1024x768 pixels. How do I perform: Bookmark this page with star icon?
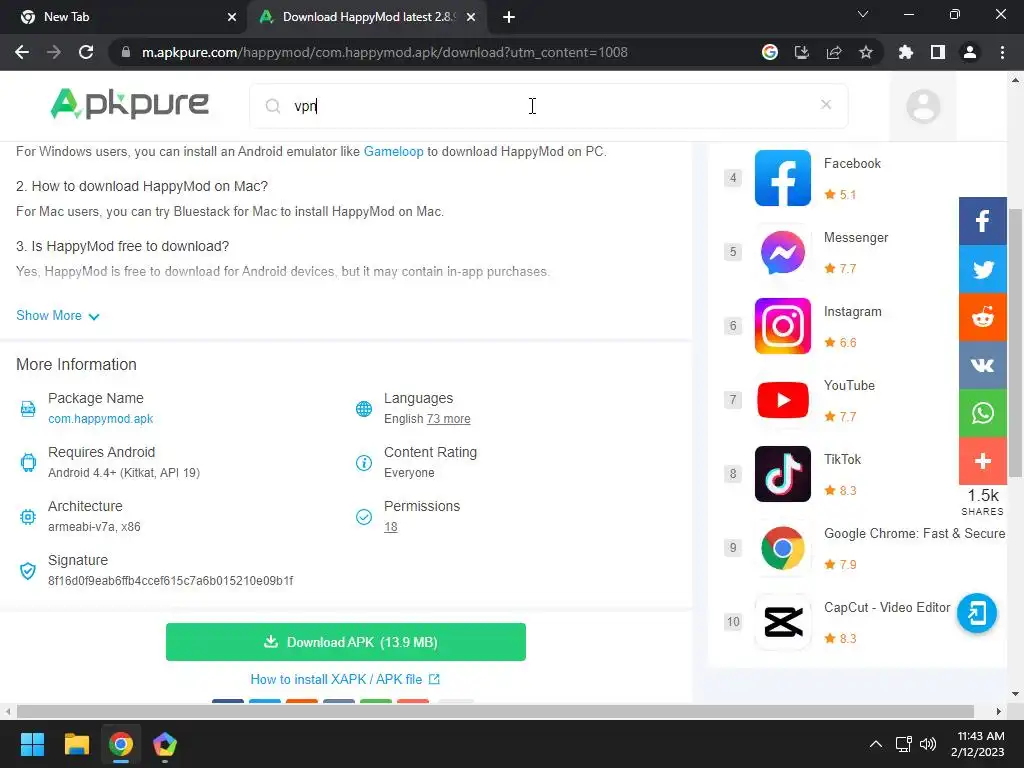tap(865, 52)
